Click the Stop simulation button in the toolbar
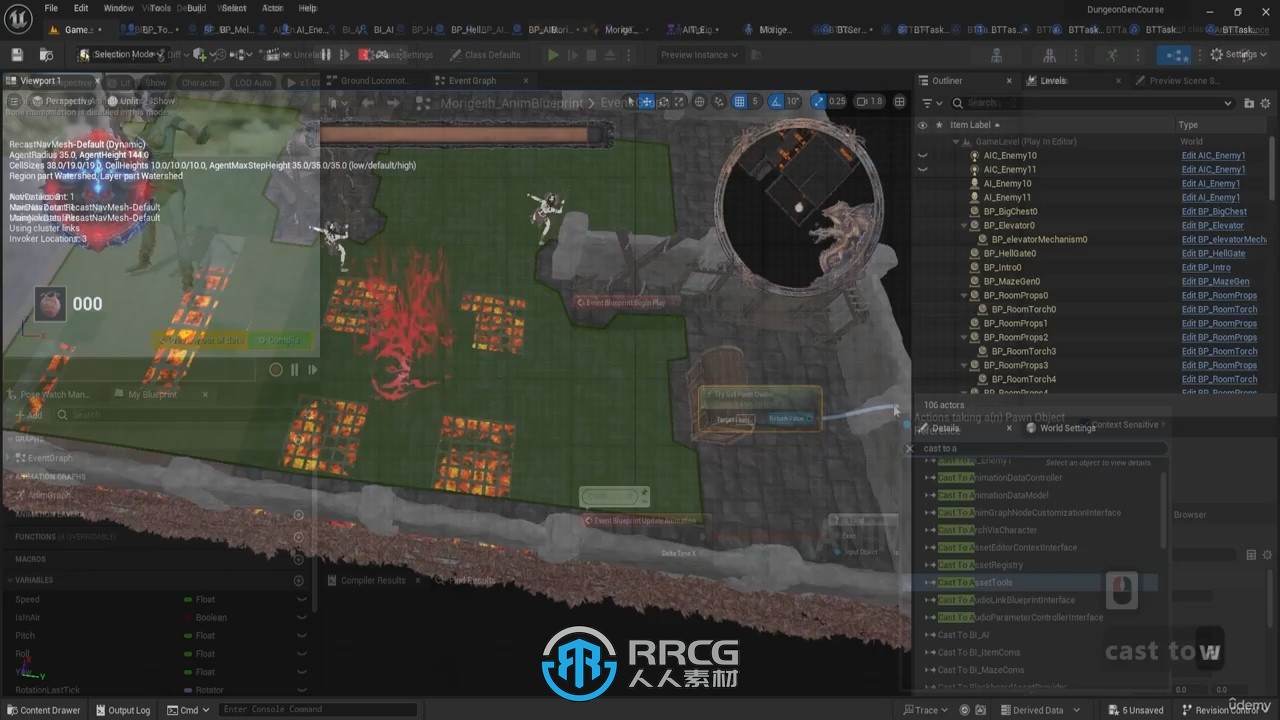Screen dimensions: 1280x720 pyautogui.click(x=591, y=55)
